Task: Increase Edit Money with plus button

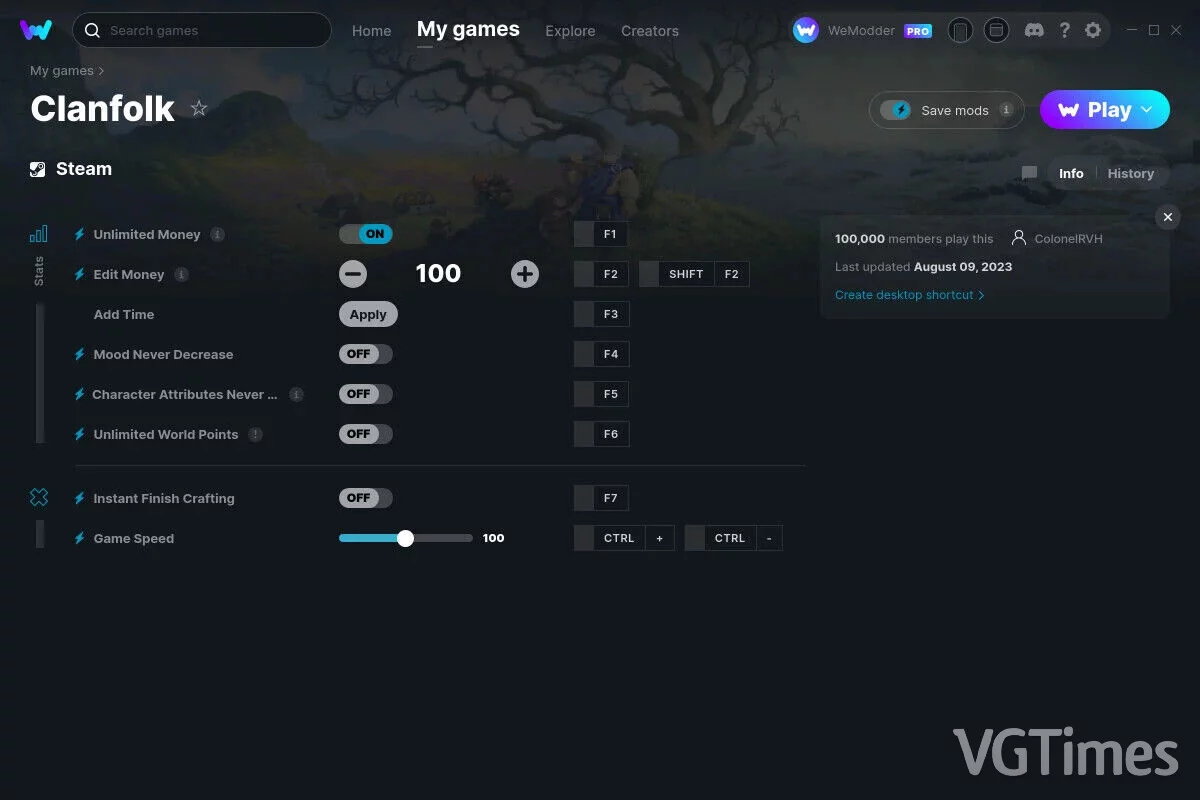Action: pos(525,274)
